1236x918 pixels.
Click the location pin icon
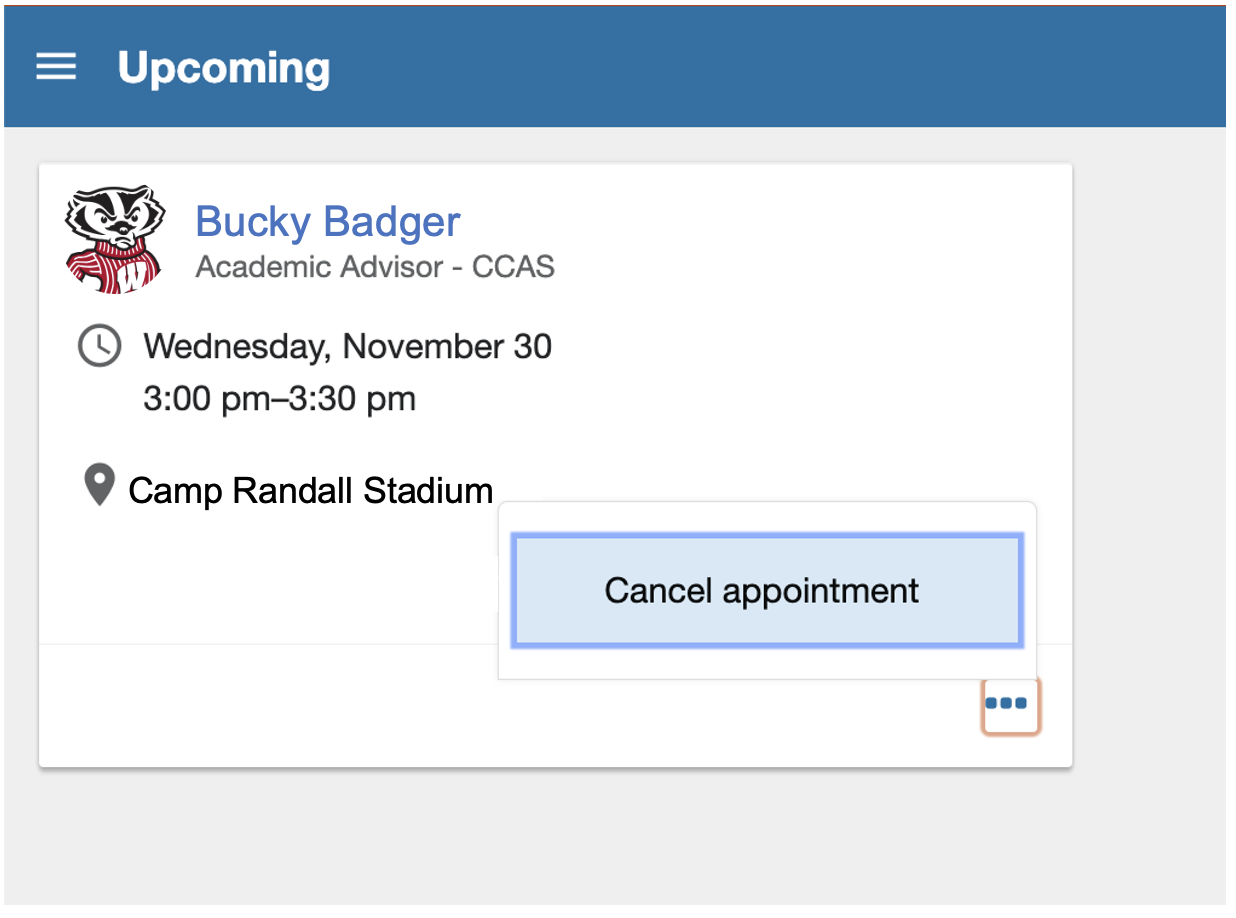pyautogui.click(x=98, y=486)
